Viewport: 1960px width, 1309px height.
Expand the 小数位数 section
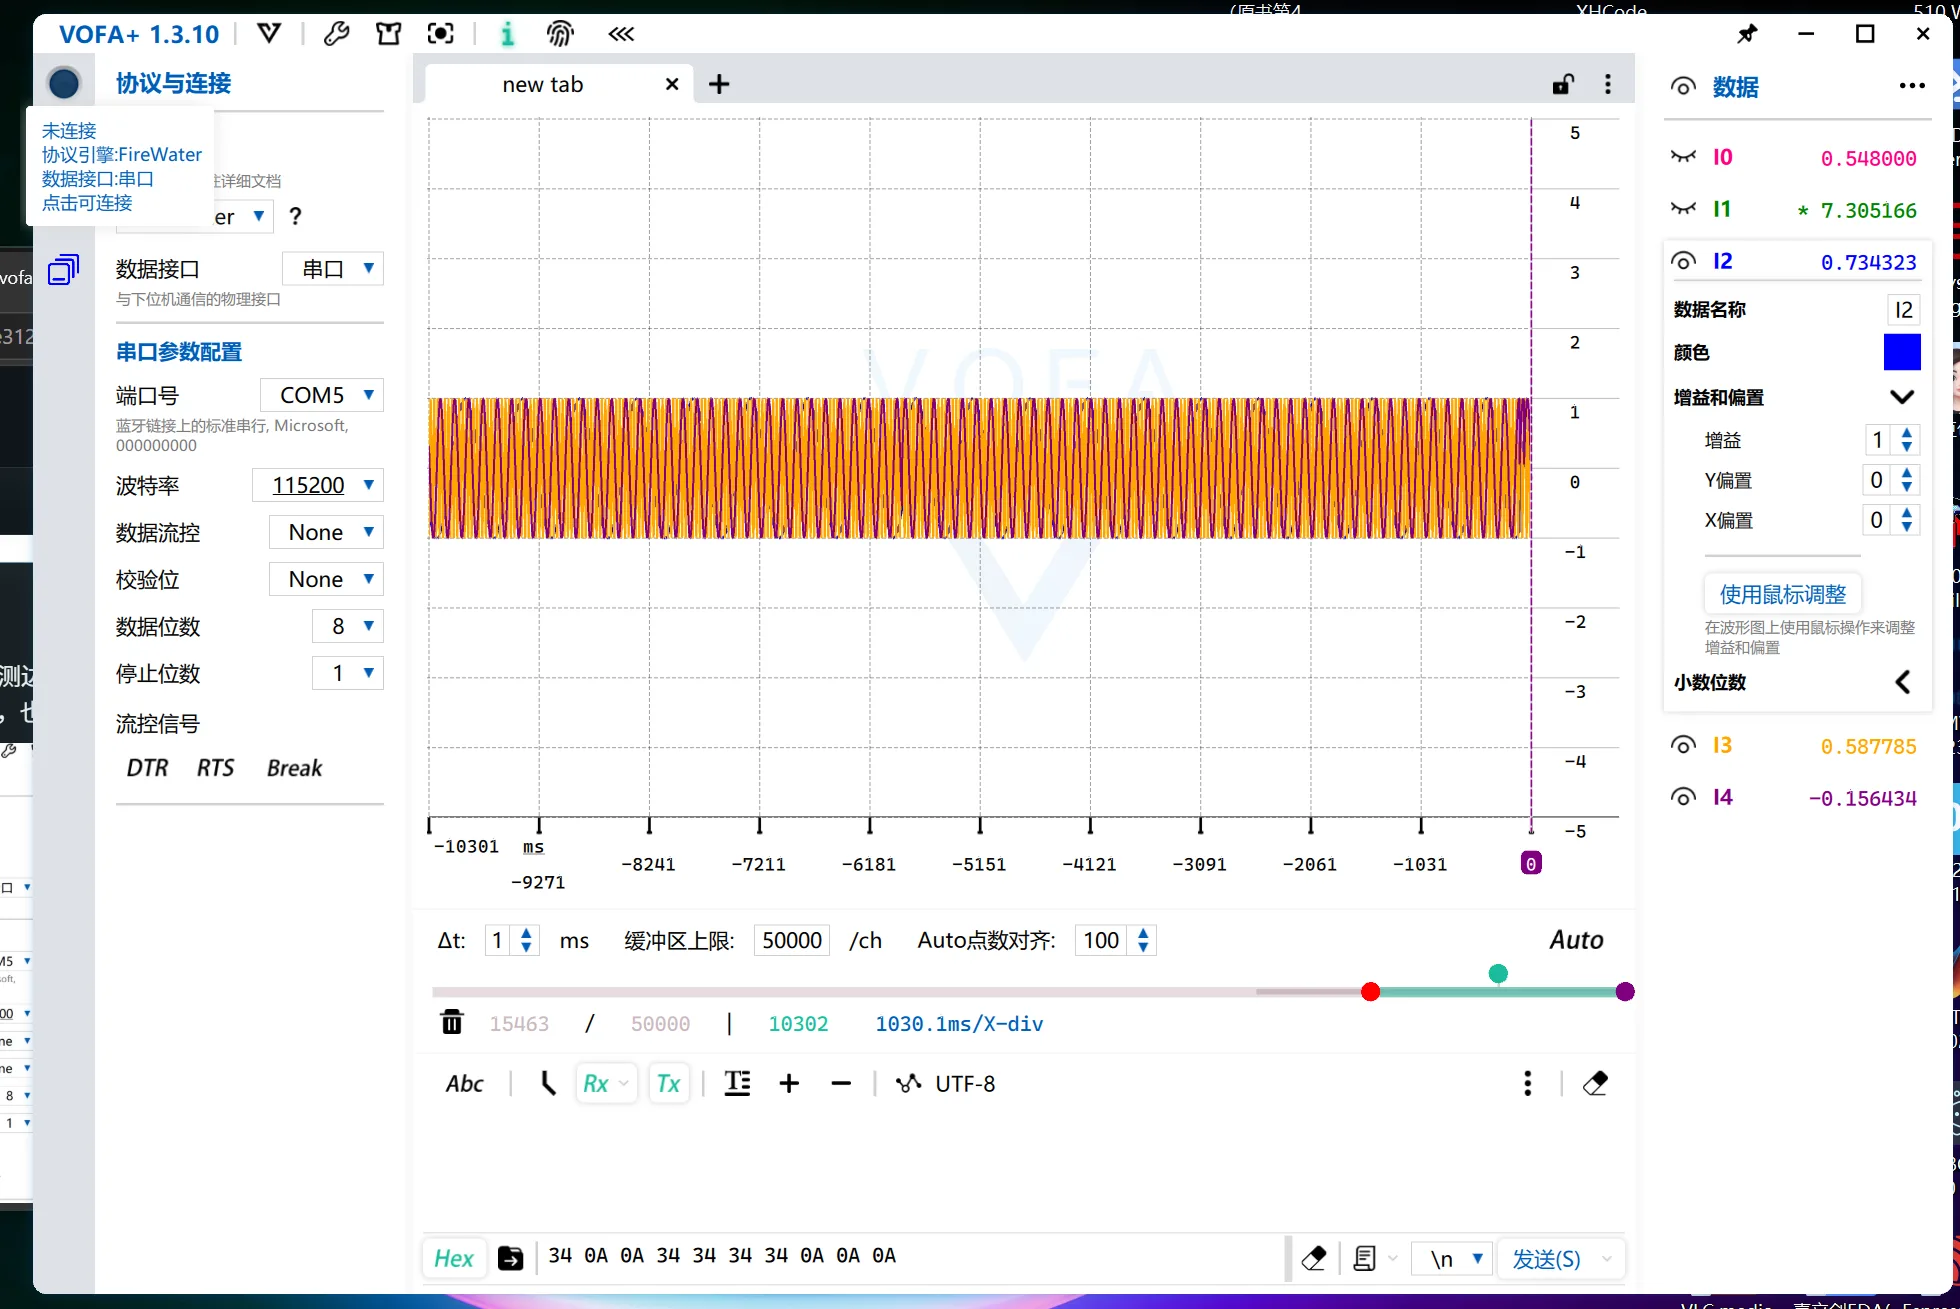click(x=1902, y=682)
